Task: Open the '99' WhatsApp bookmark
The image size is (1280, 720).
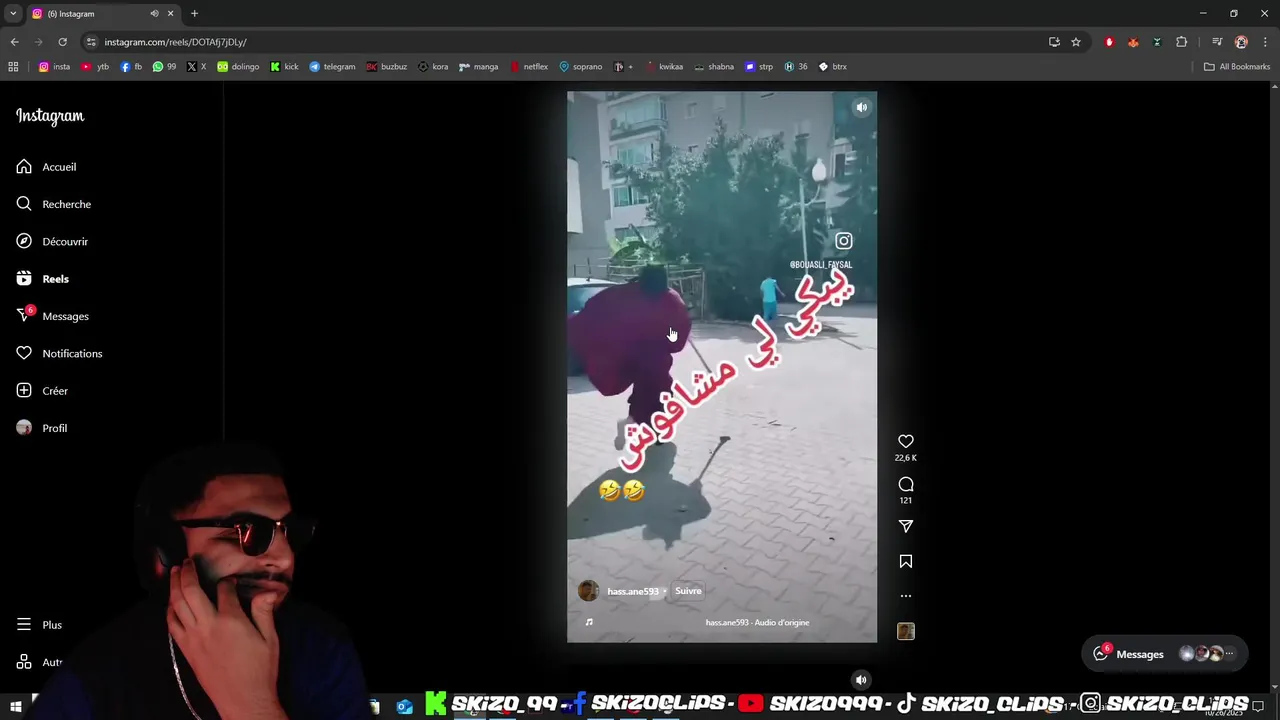Action: tap(164, 67)
